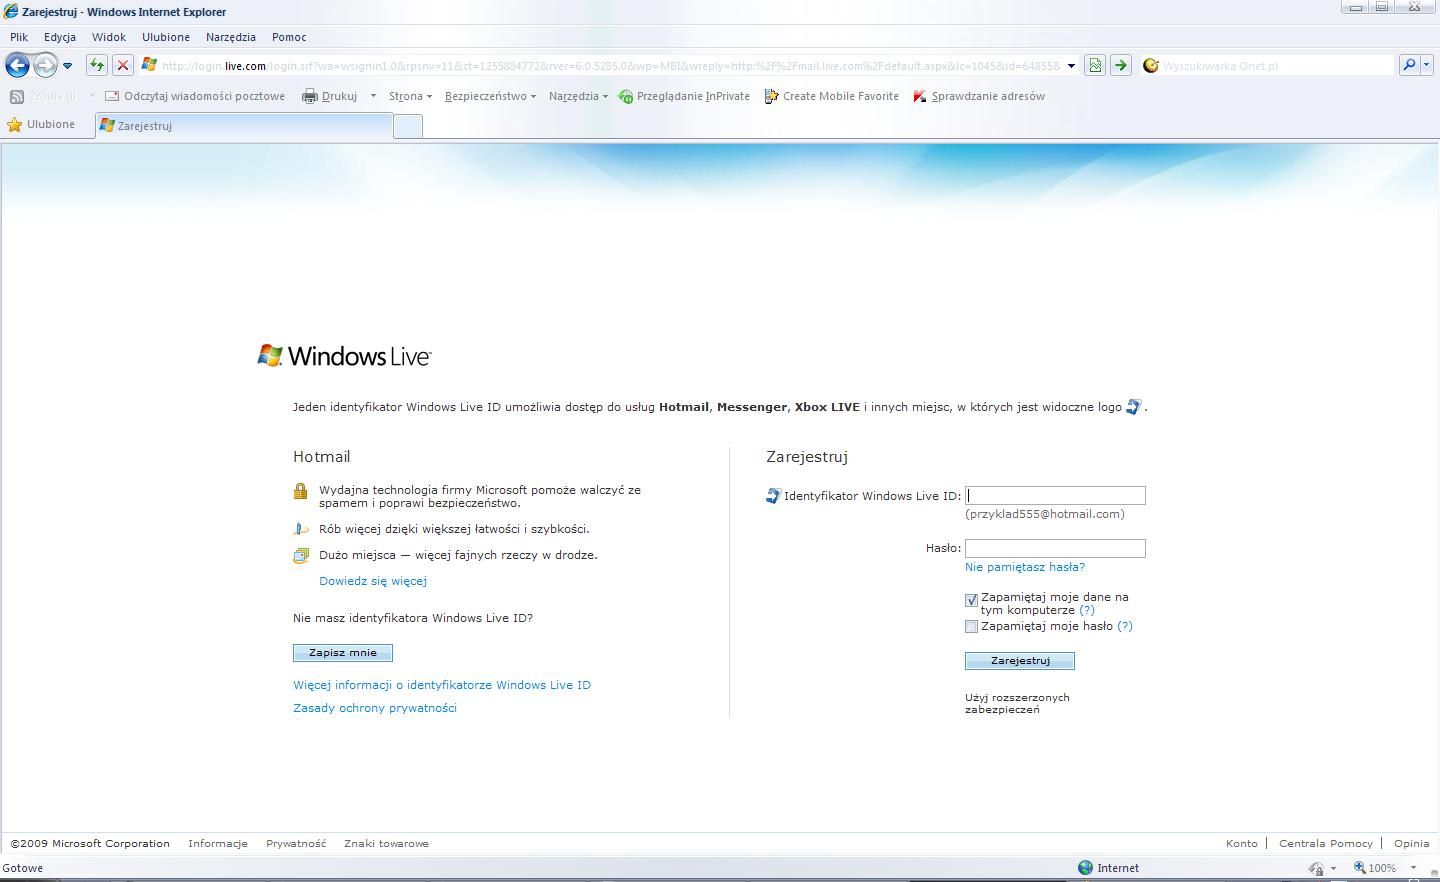Click the Windows Live ID logo after 'widoczne logo'

coord(1133,407)
